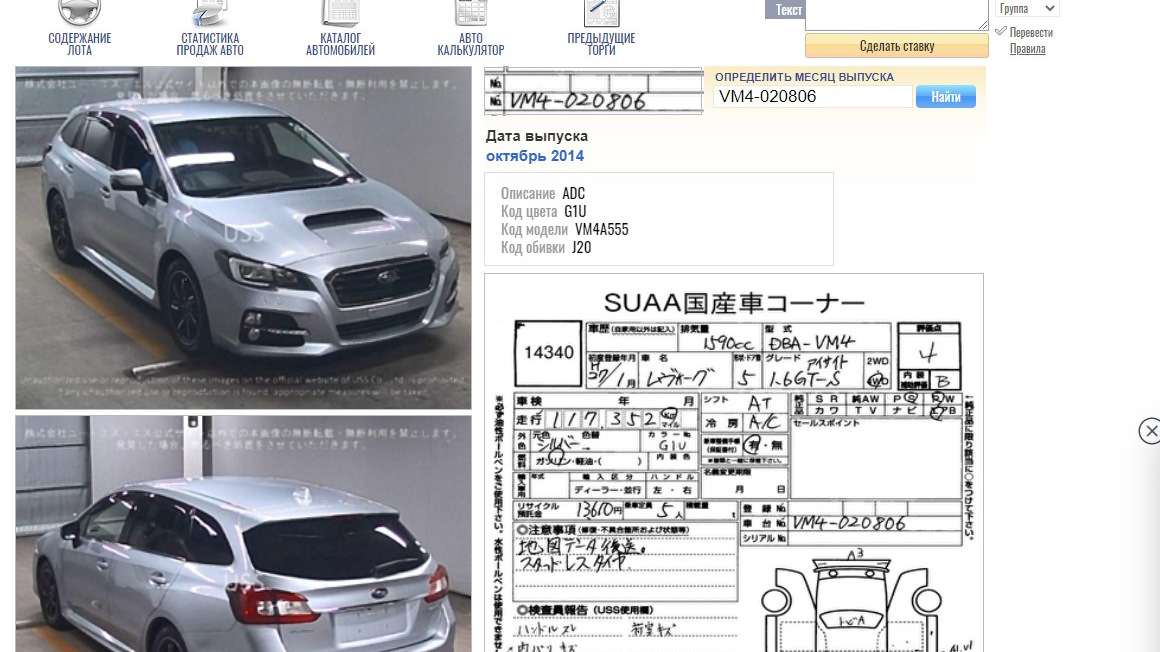This screenshot has width=1160, height=652.
Task: Open the auction sheet image
Action: [x=734, y=463]
